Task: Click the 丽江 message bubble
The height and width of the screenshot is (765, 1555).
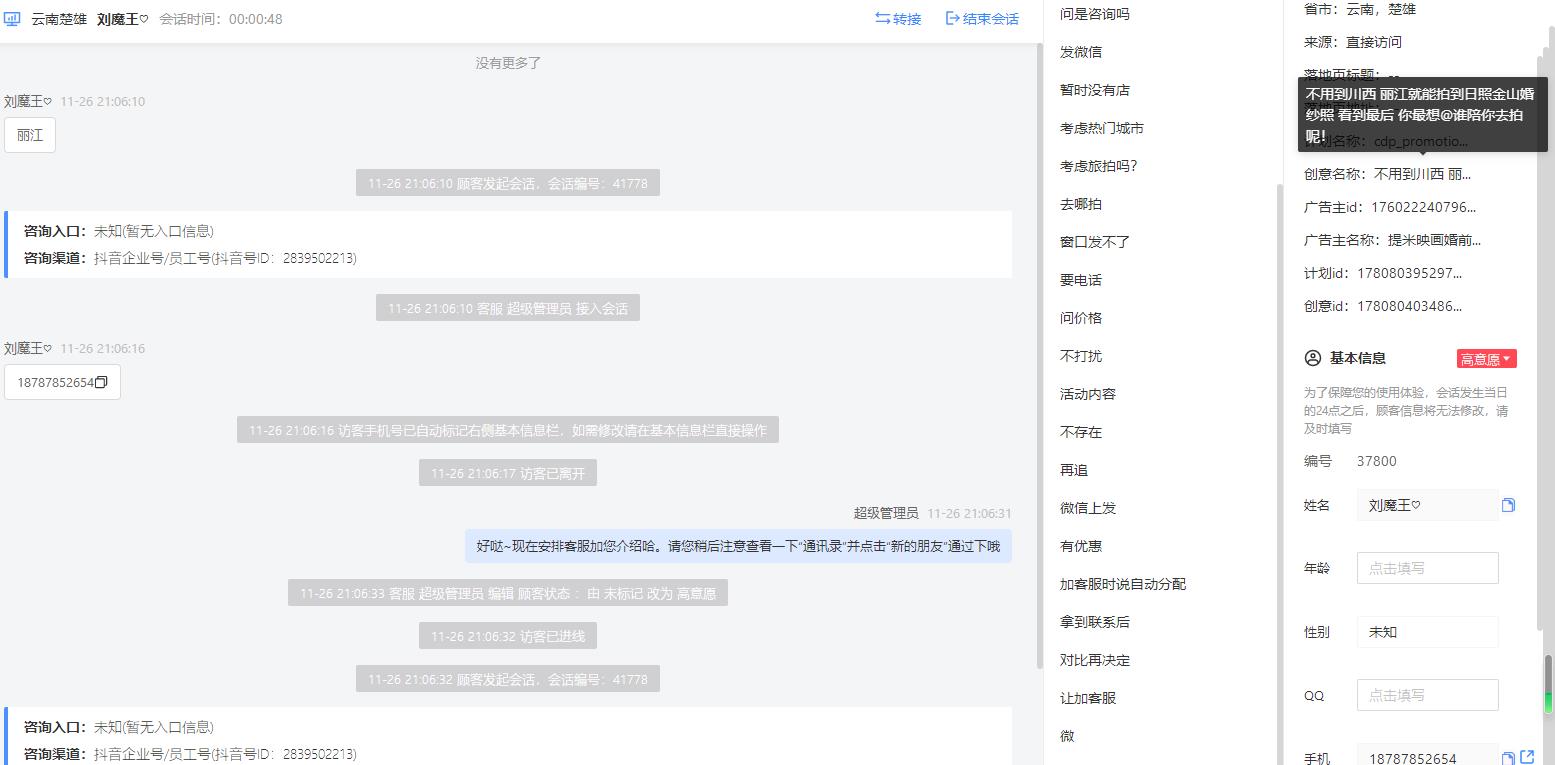Action: [30, 135]
